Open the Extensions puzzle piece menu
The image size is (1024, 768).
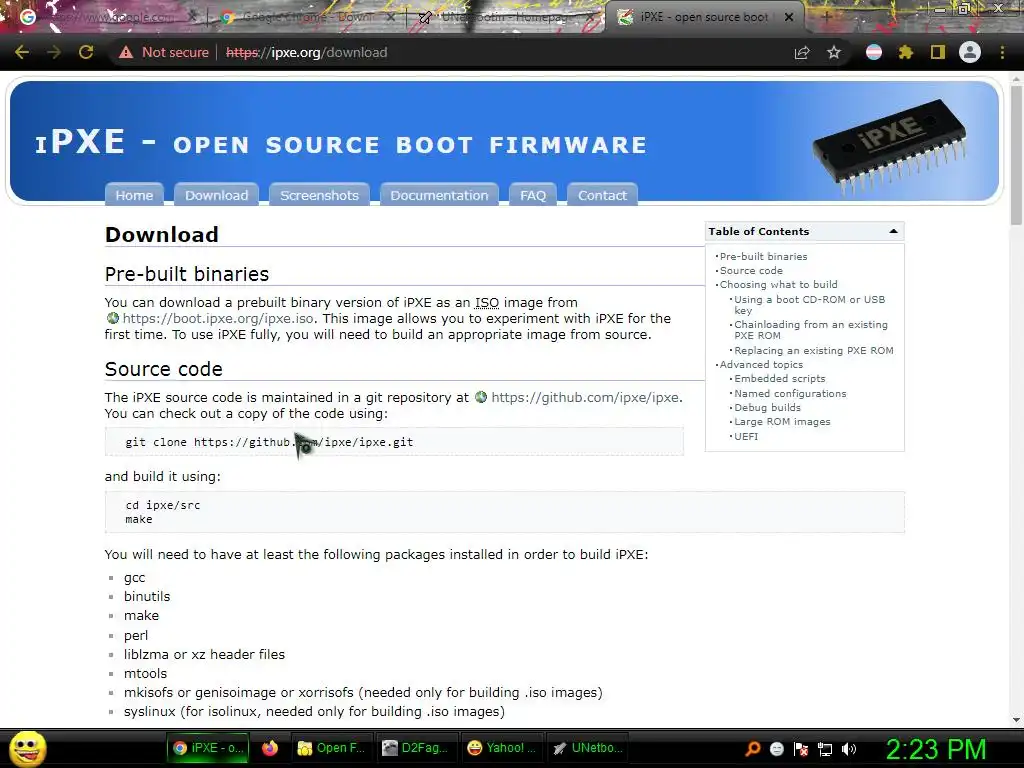coord(906,52)
